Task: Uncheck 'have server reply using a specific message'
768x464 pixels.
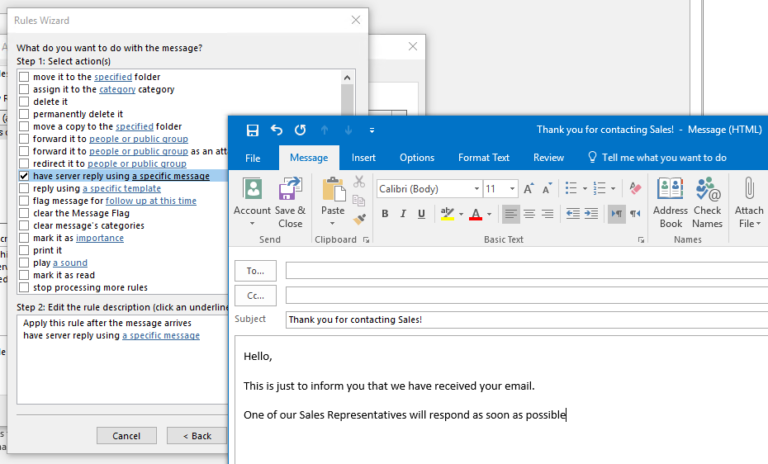Action: pos(24,176)
